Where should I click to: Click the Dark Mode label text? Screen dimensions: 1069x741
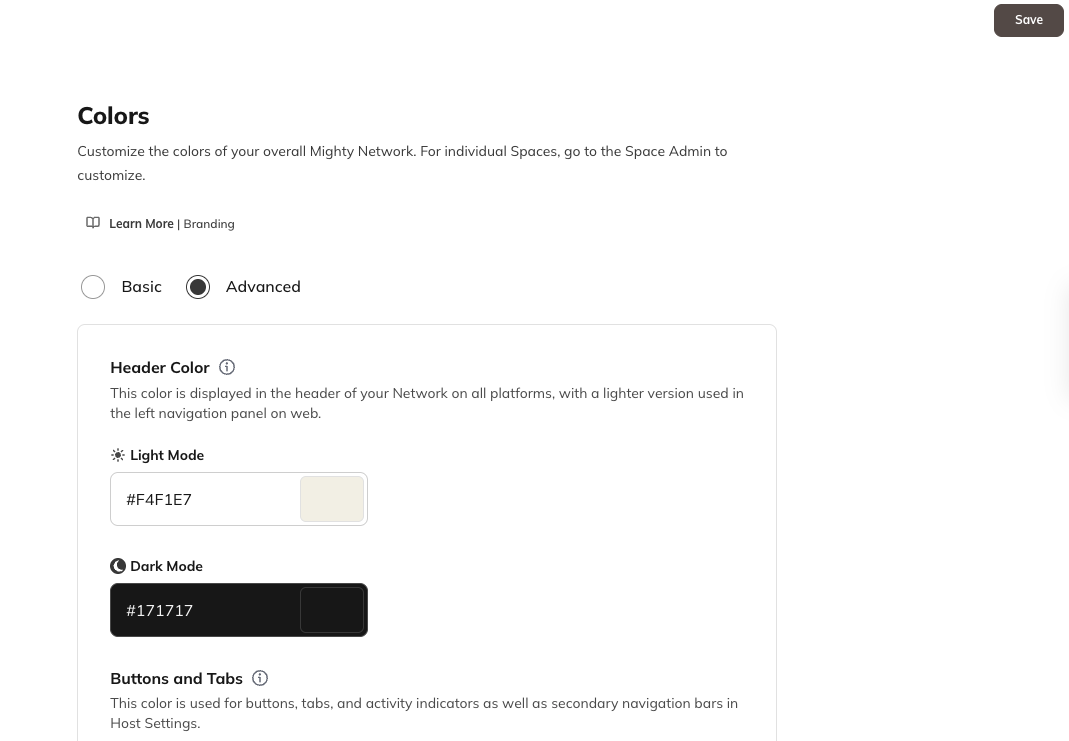pyautogui.click(x=166, y=566)
